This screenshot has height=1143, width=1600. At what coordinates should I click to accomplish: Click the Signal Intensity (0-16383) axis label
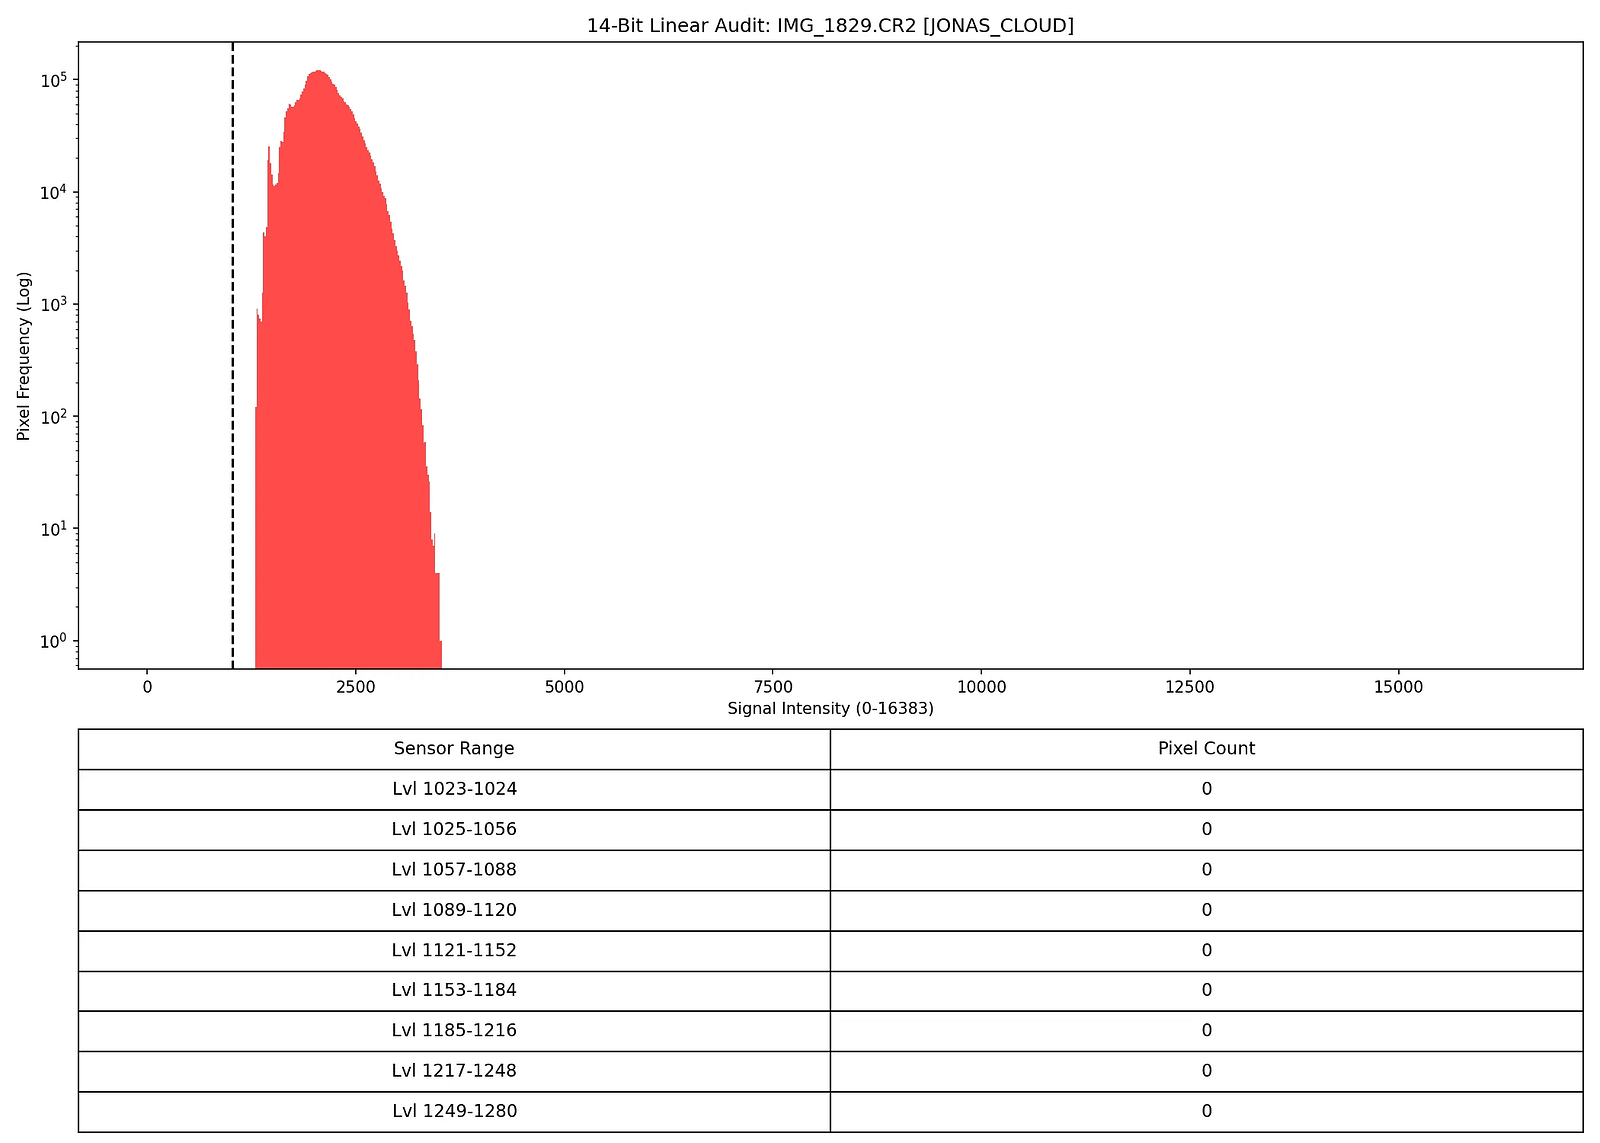[830, 708]
